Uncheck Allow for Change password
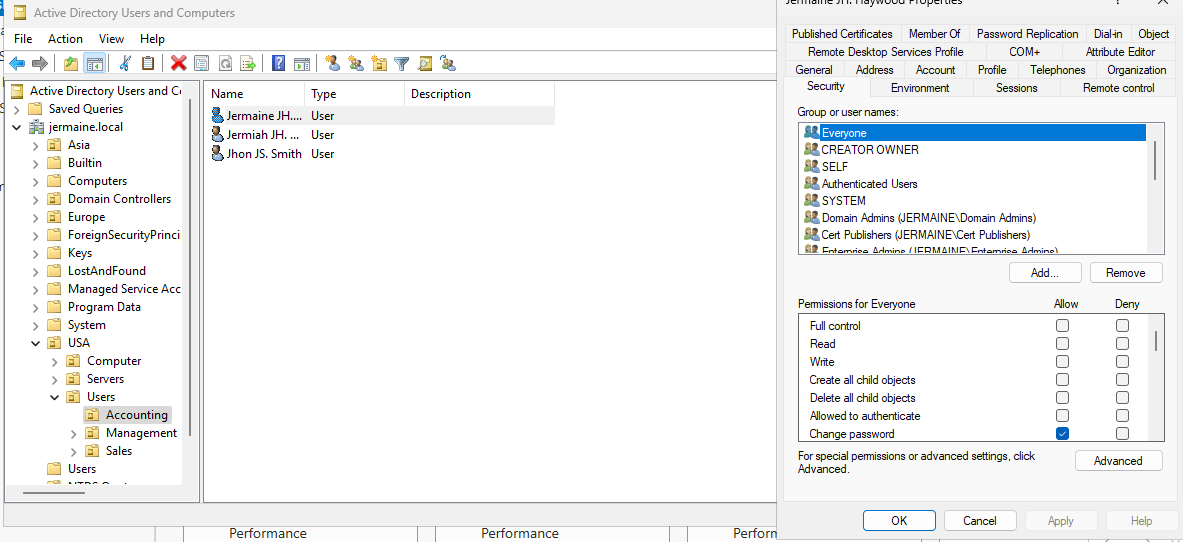 pyautogui.click(x=1062, y=434)
